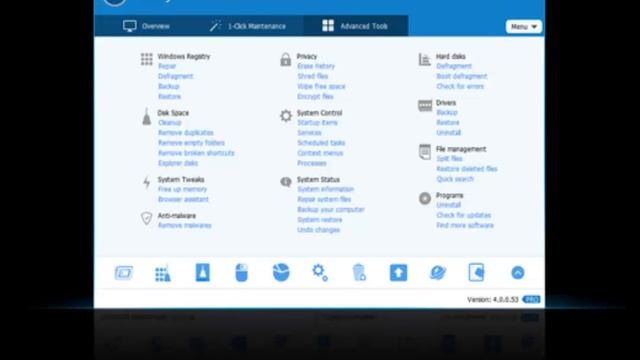
Task: Click the eraser page icon in bottom toolbar
Action: (x=476, y=273)
